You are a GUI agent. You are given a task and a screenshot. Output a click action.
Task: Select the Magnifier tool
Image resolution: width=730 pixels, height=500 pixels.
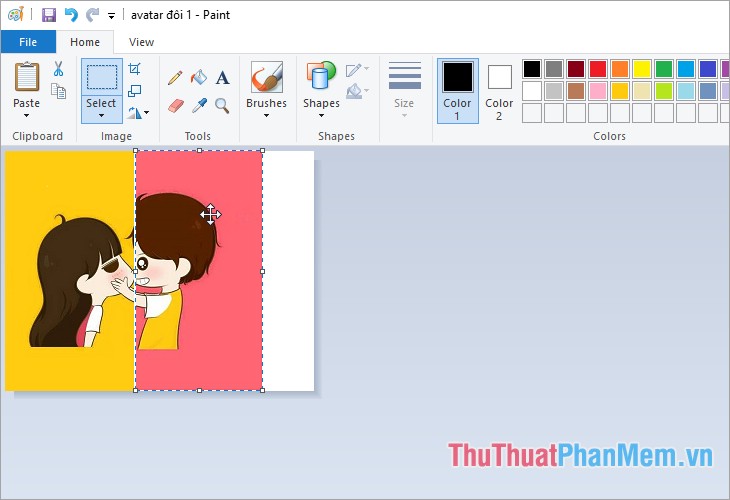pyautogui.click(x=222, y=106)
